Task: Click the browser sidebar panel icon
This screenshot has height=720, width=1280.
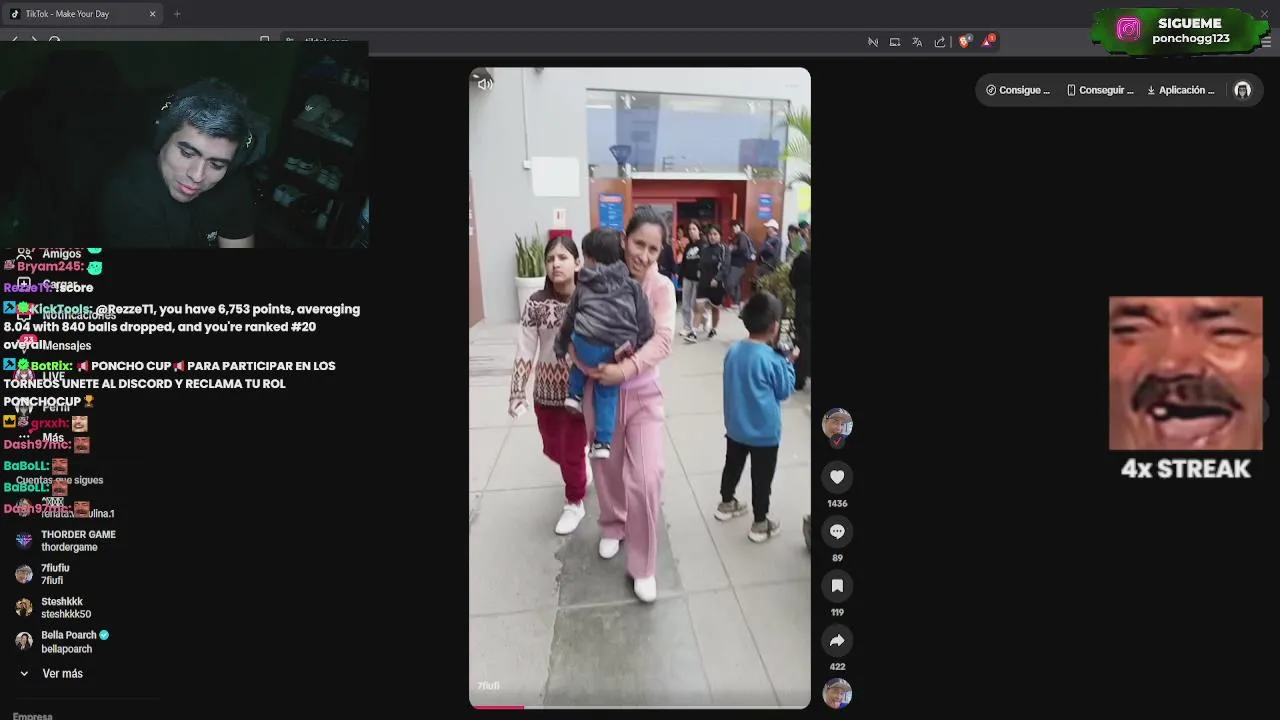Action: [895, 42]
